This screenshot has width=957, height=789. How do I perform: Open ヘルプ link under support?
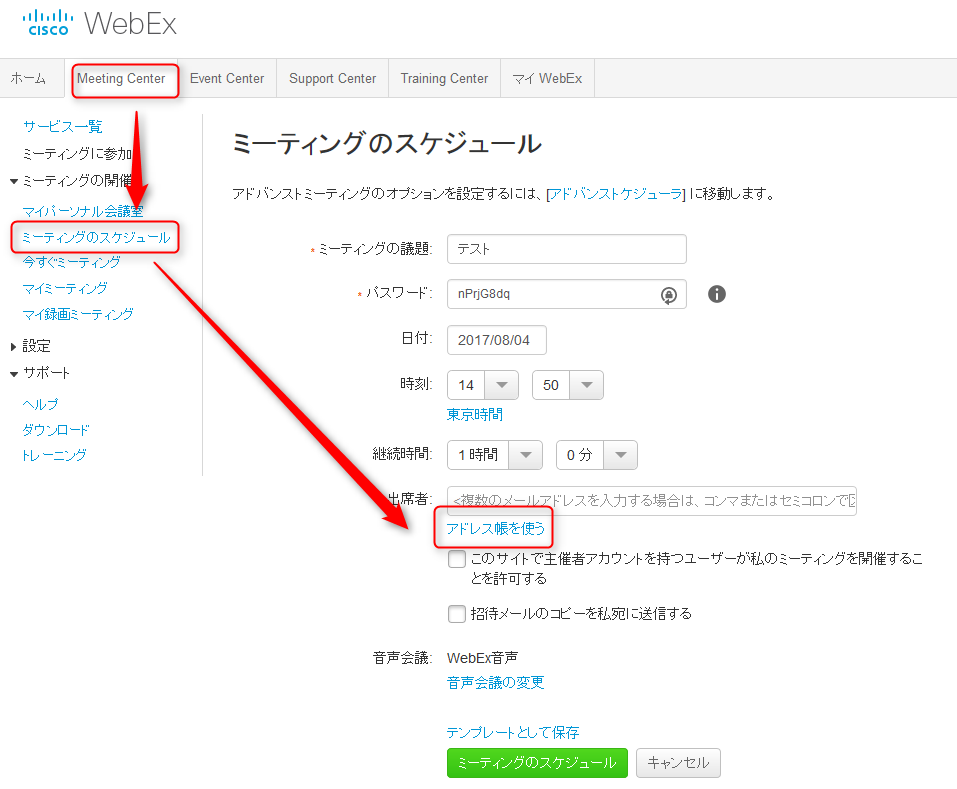pyautogui.click(x=40, y=404)
